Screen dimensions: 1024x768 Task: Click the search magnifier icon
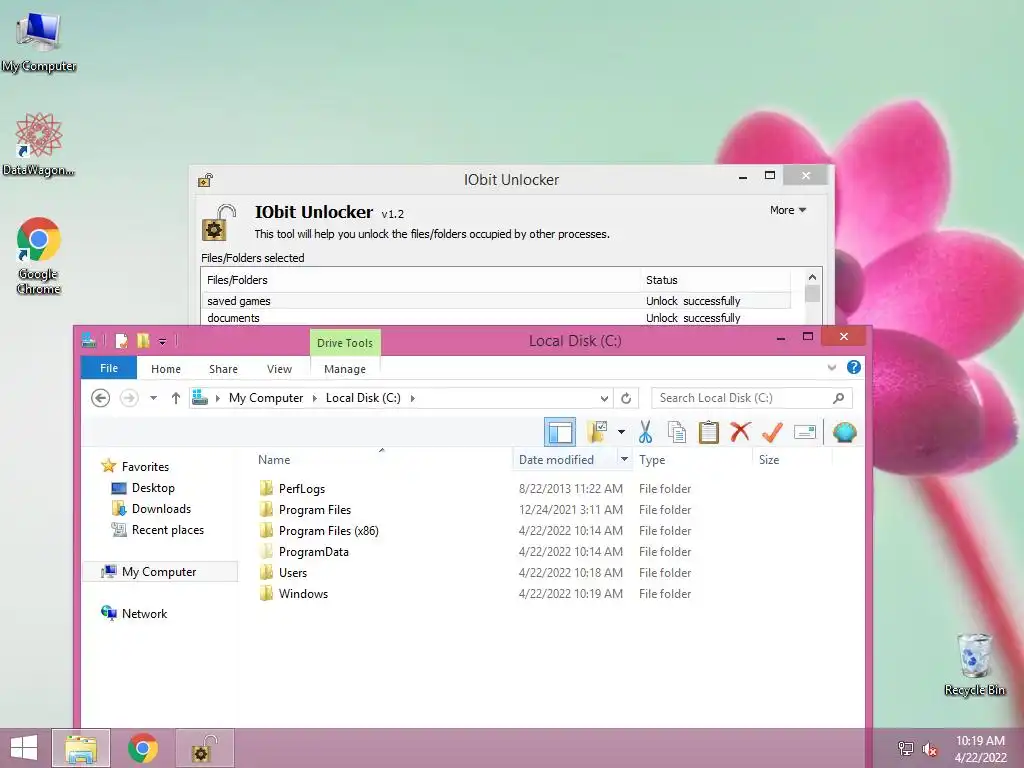[839, 398]
